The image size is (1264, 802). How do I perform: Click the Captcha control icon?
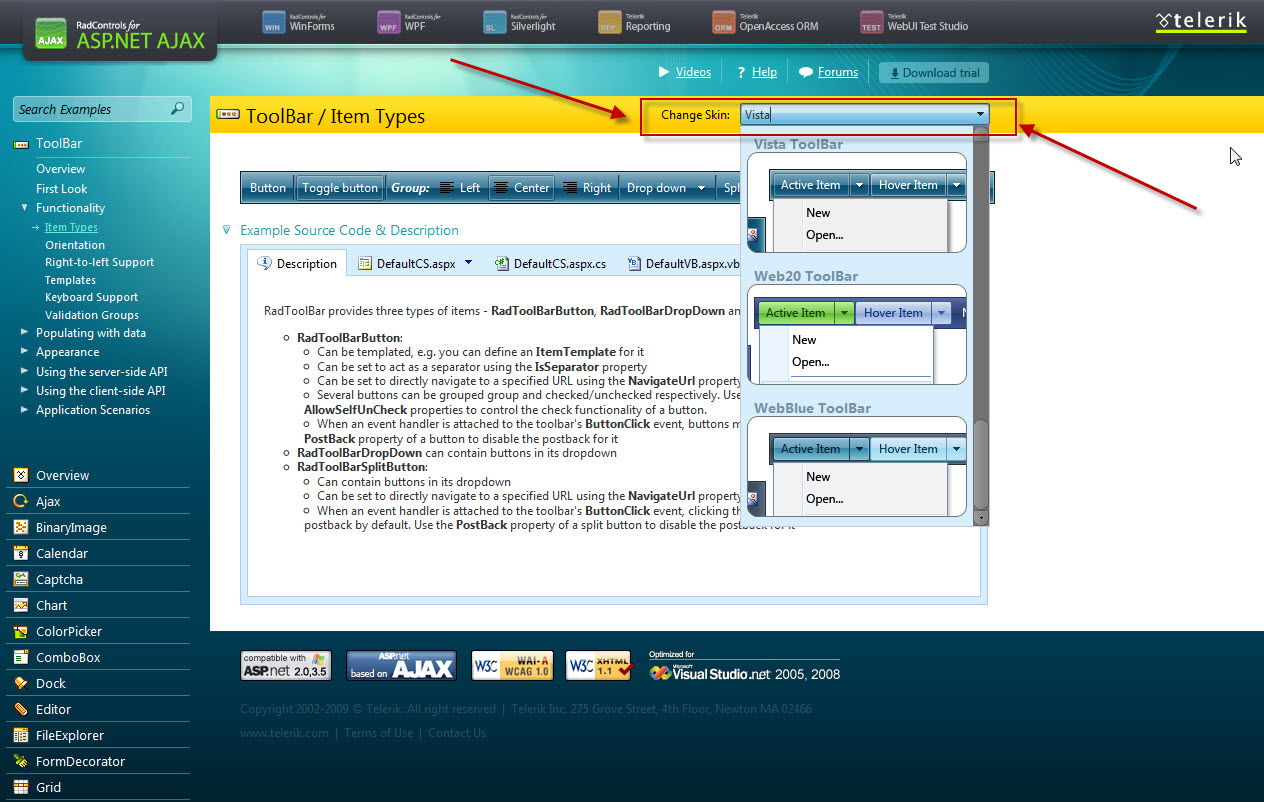point(20,580)
